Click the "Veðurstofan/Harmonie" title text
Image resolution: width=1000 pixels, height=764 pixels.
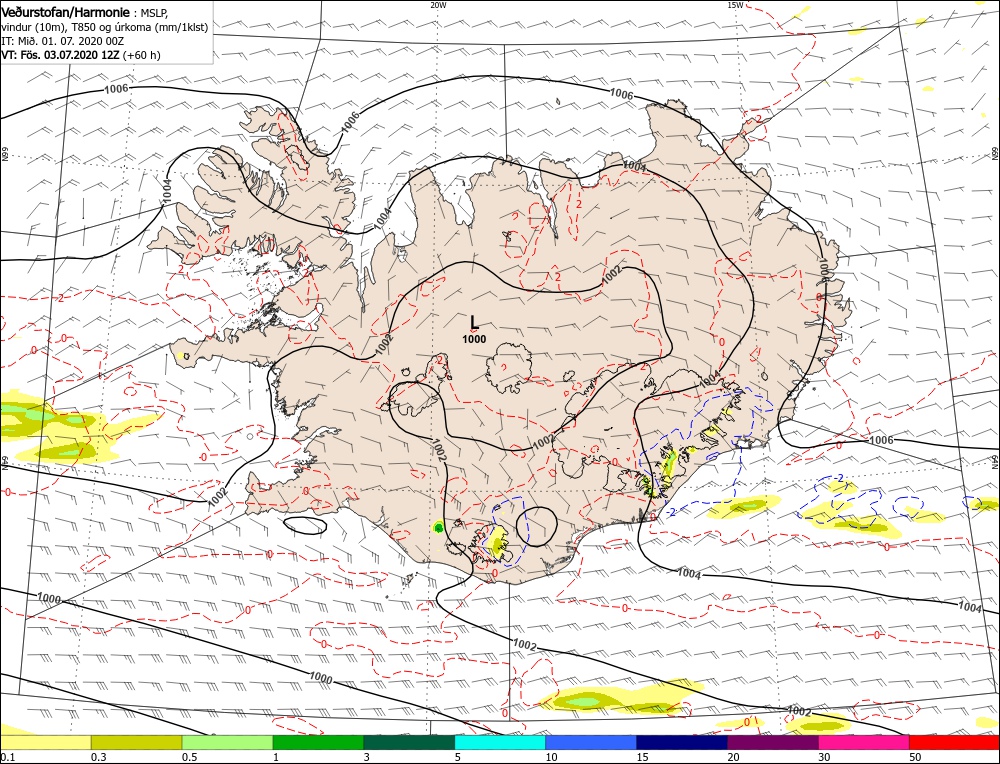click(x=66, y=13)
